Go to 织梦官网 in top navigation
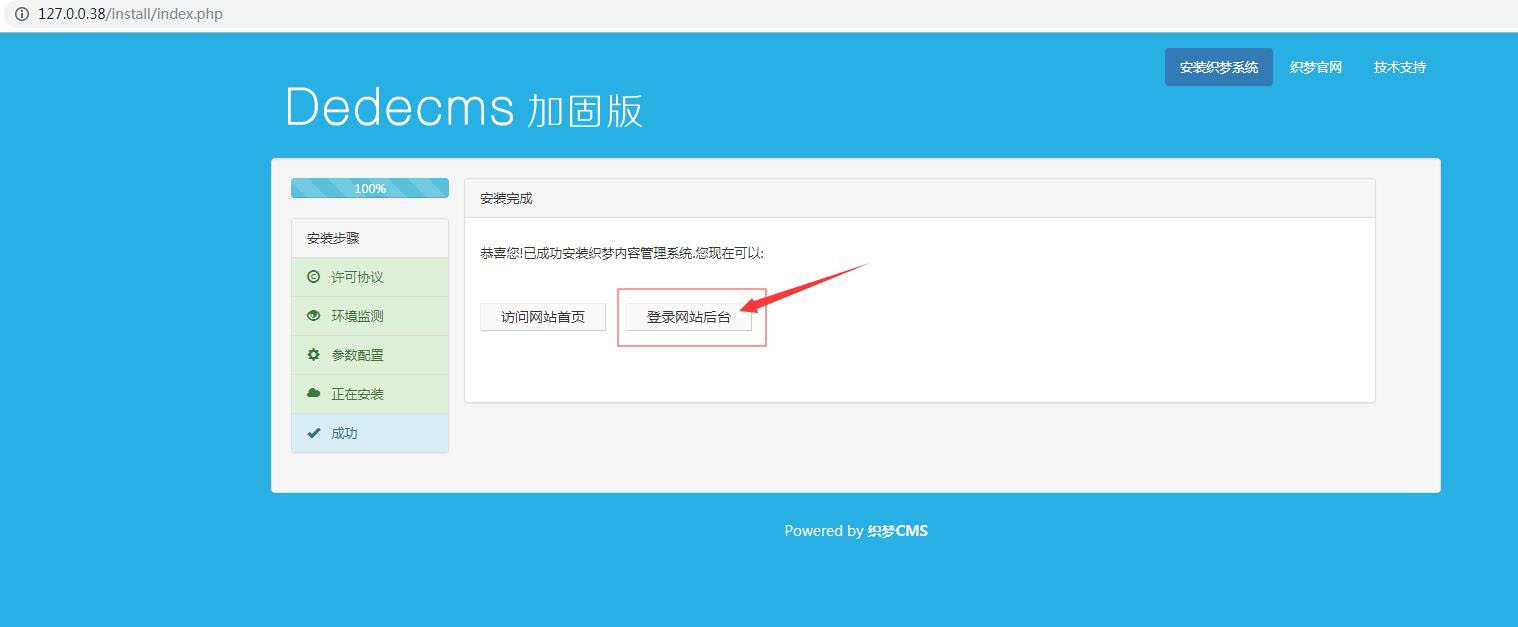Viewport: 1518px width, 627px height. point(1315,67)
